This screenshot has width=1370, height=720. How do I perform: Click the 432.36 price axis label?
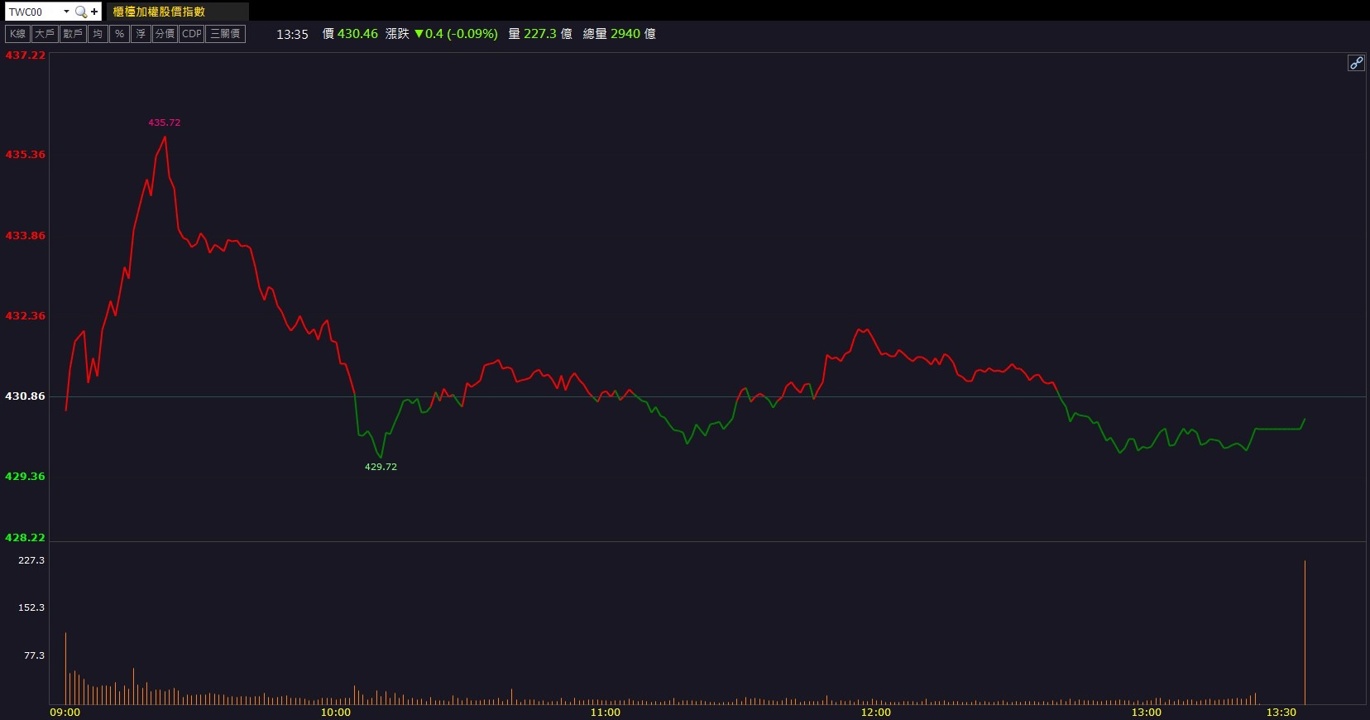[x=26, y=316]
